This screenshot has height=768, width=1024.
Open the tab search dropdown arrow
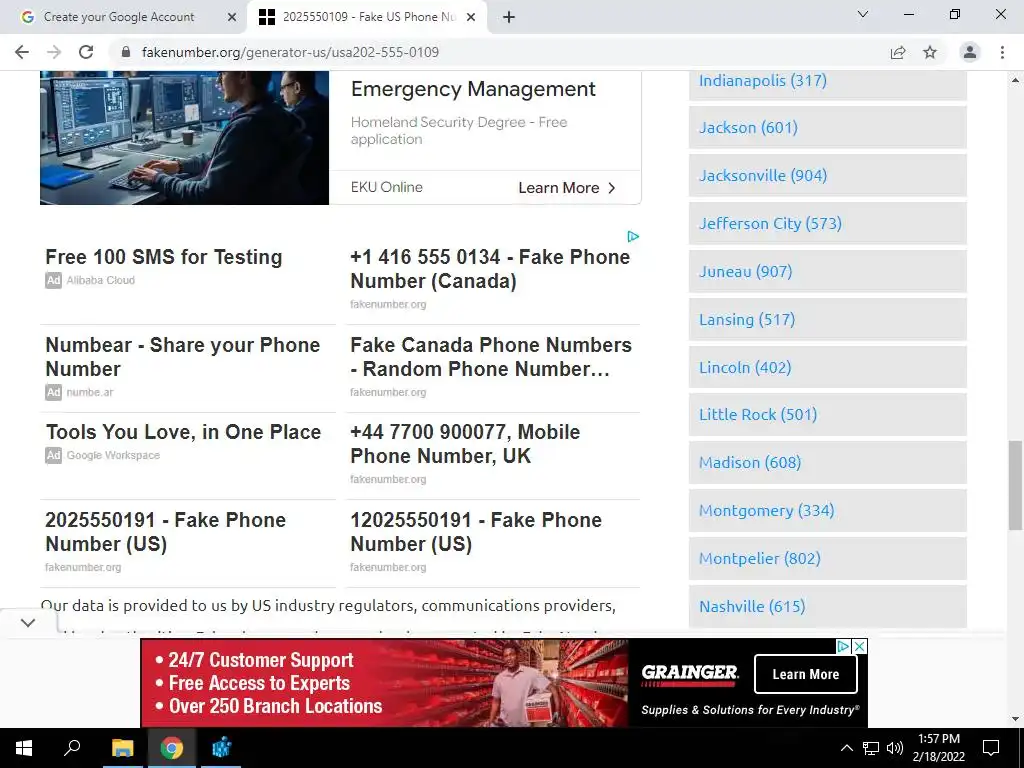pos(863,14)
